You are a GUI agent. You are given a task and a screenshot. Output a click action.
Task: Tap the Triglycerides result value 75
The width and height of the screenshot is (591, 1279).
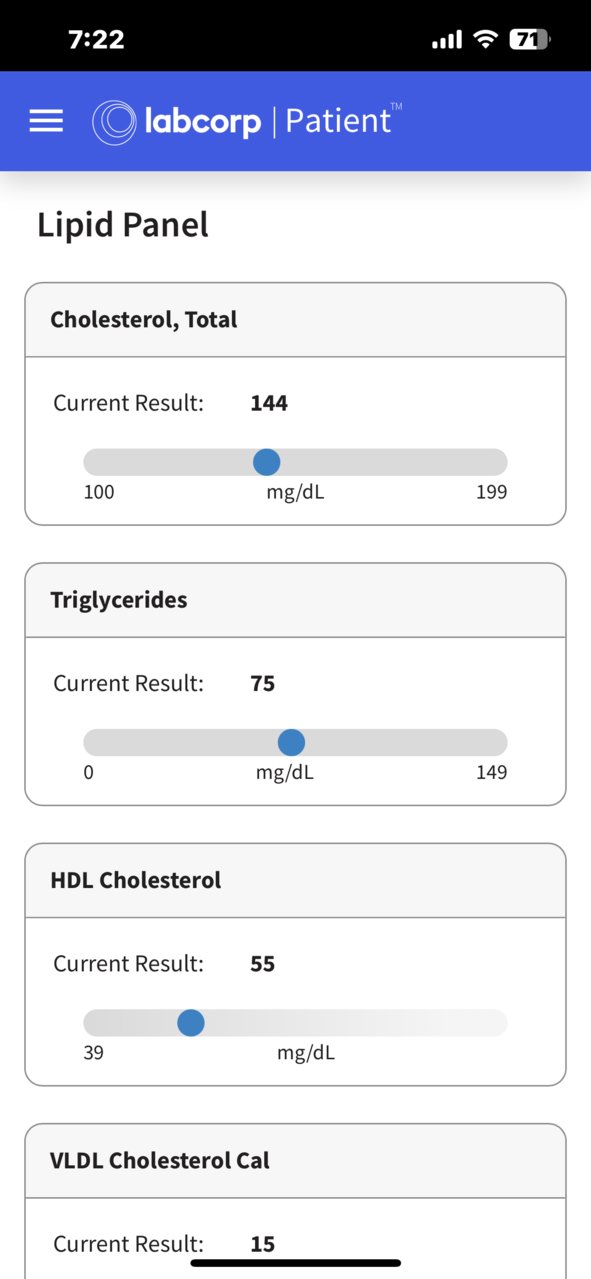pos(263,684)
